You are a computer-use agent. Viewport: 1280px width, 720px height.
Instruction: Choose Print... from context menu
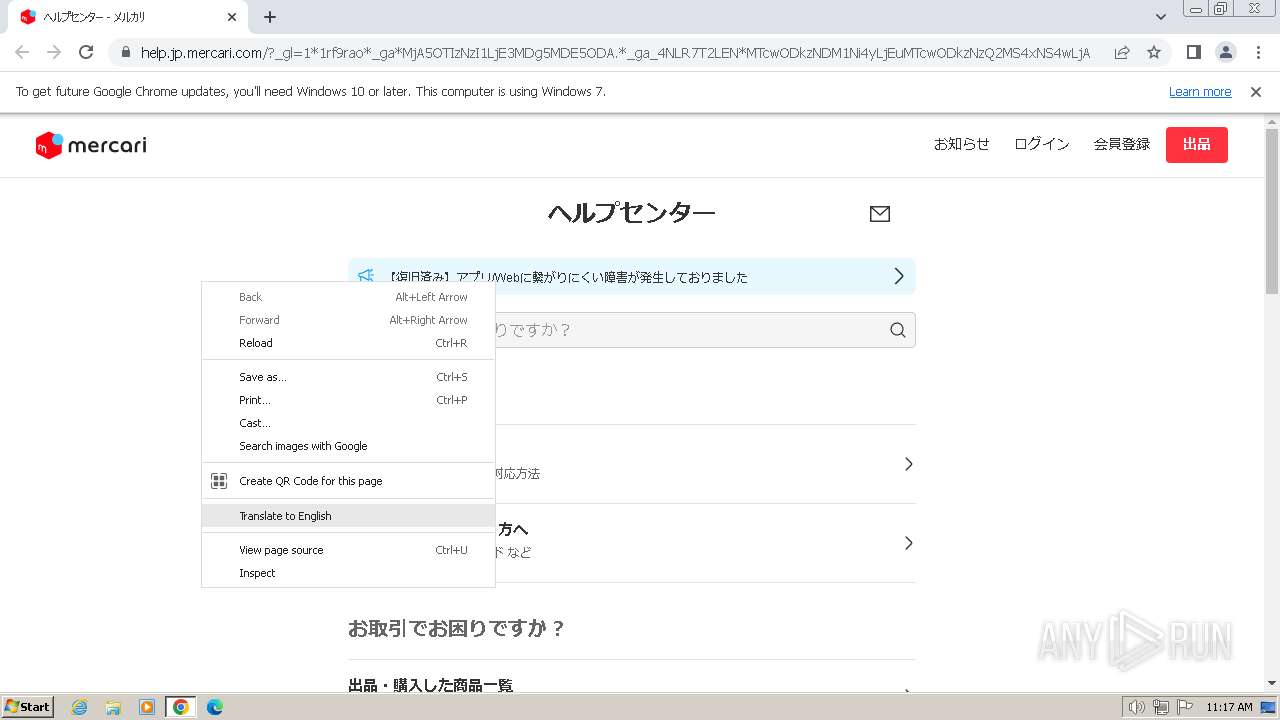point(348,400)
